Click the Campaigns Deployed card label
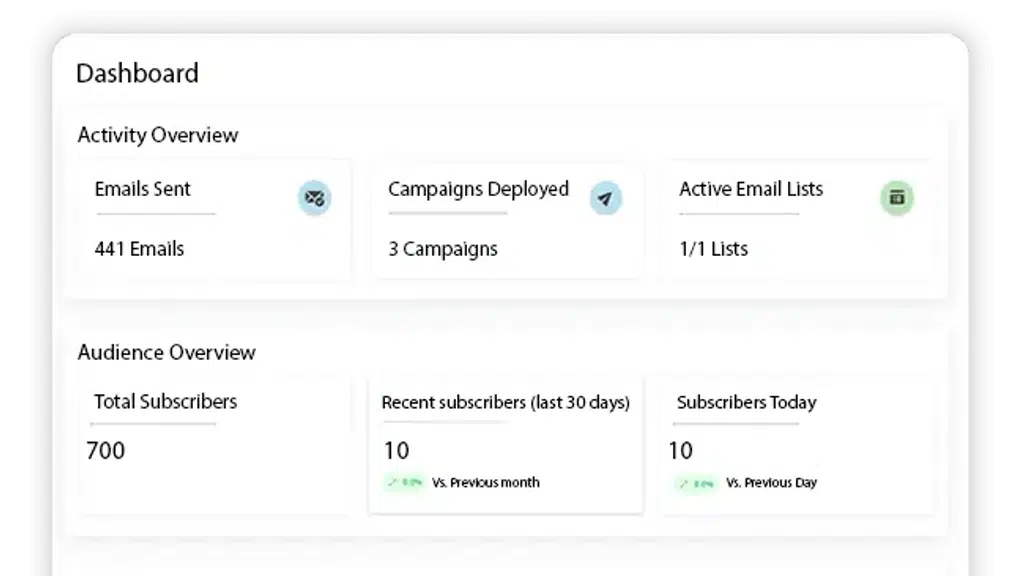The height and width of the screenshot is (576, 1024). [479, 189]
